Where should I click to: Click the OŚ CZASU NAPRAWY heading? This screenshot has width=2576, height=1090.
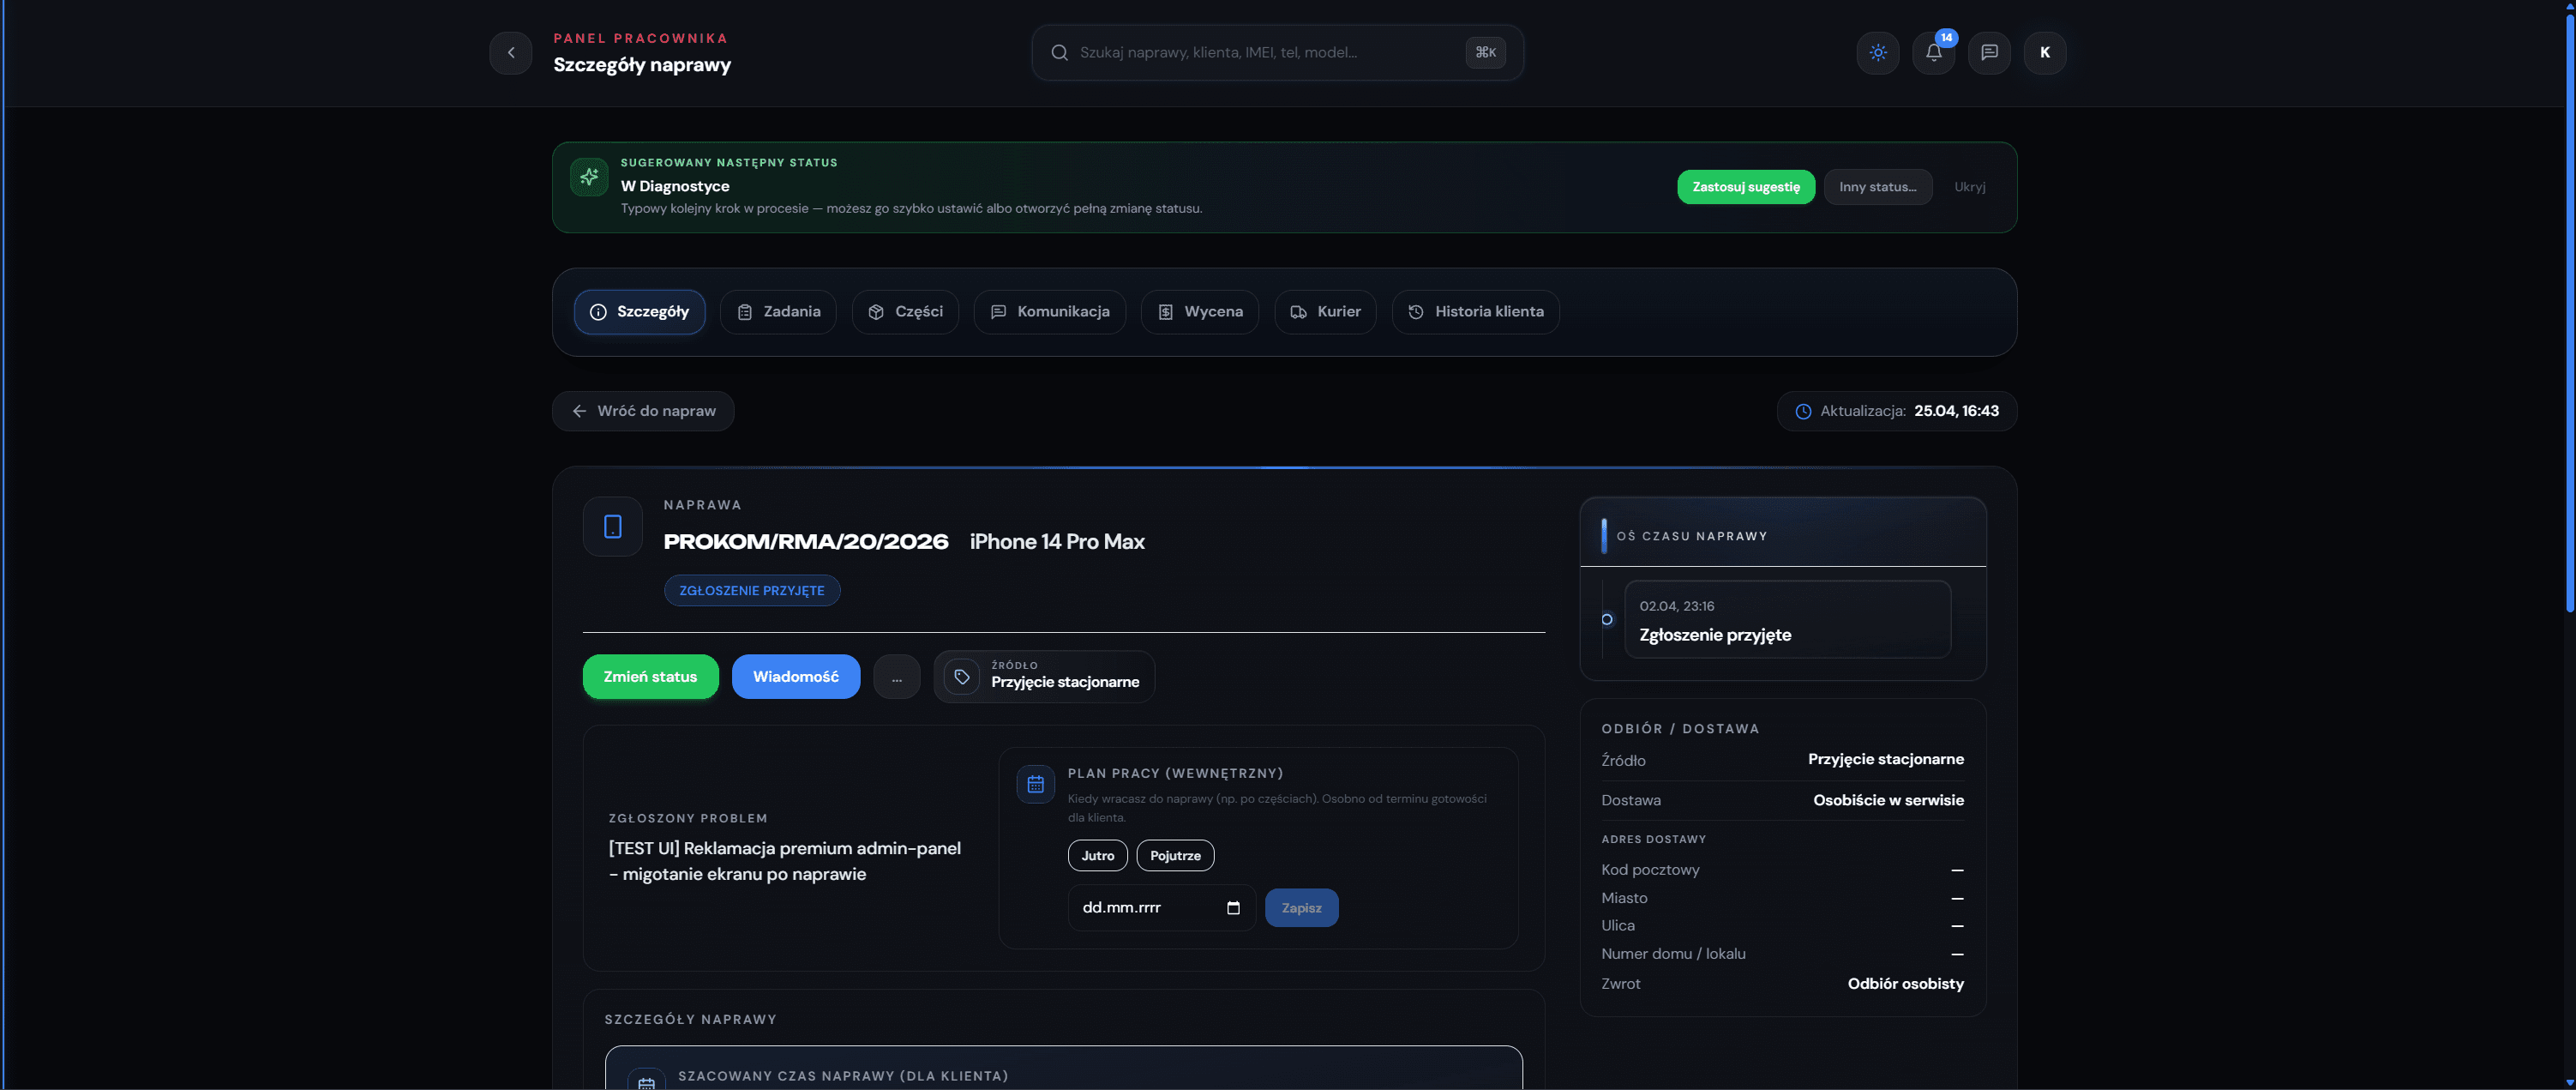pyautogui.click(x=1692, y=537)
